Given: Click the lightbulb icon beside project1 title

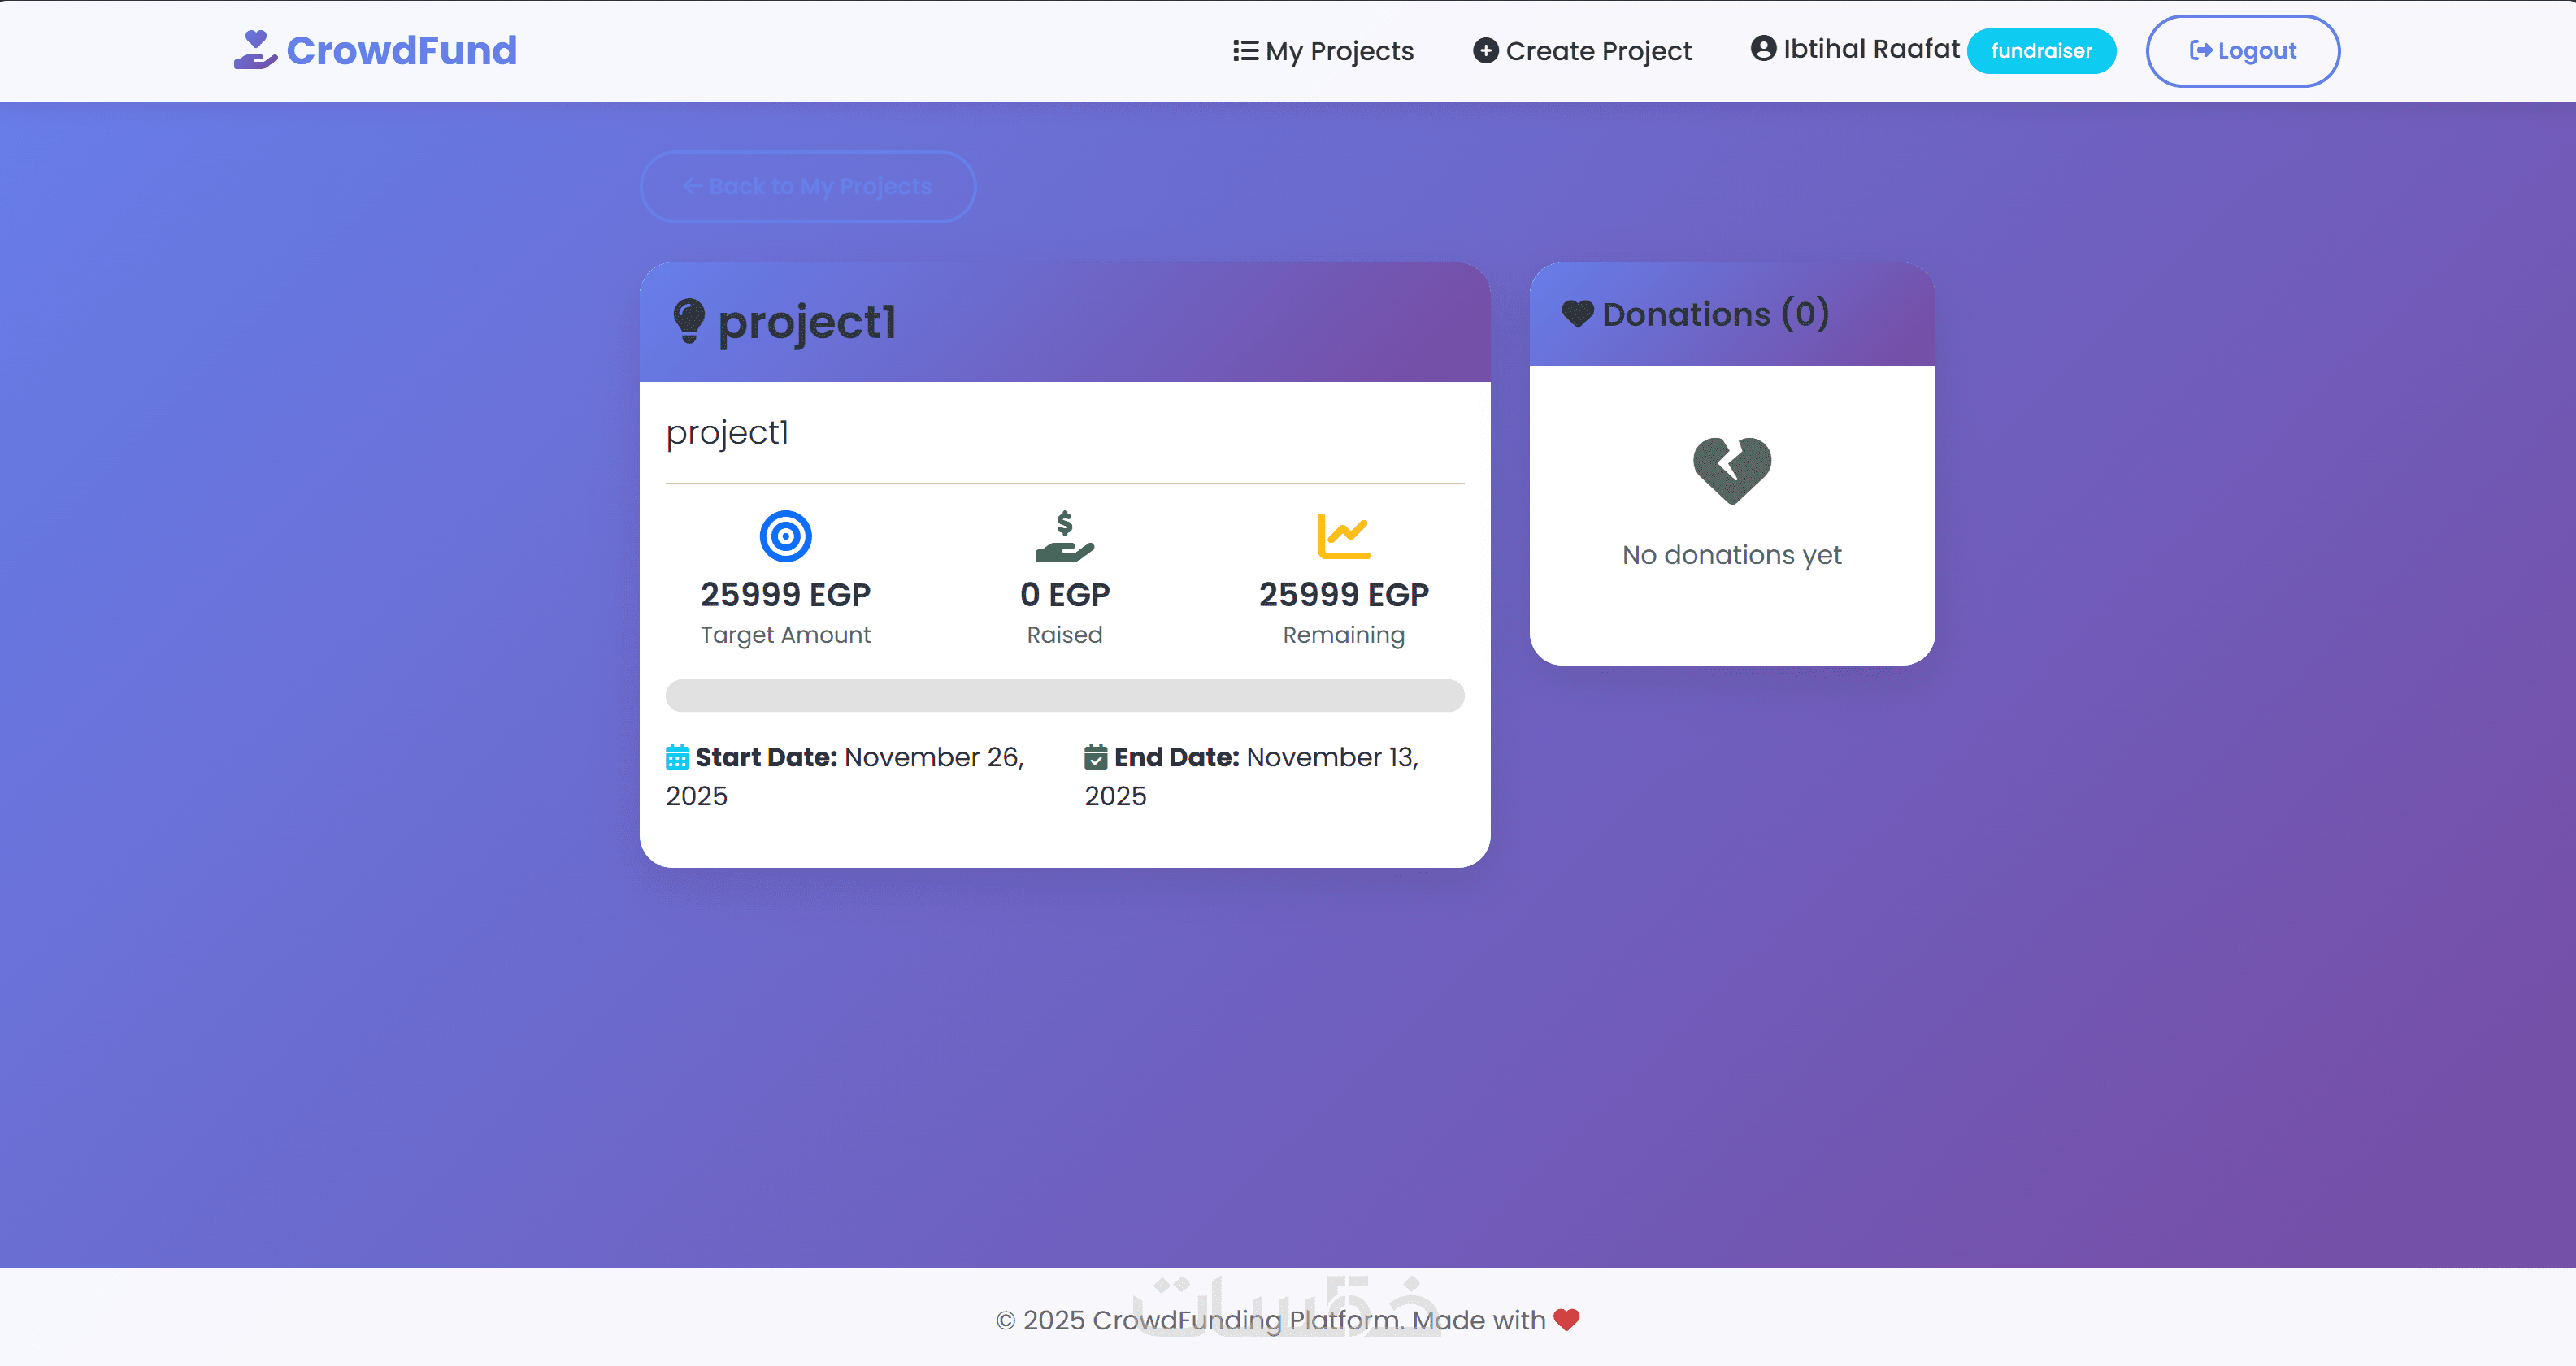Looking at the screenshot, I should 689,321.
